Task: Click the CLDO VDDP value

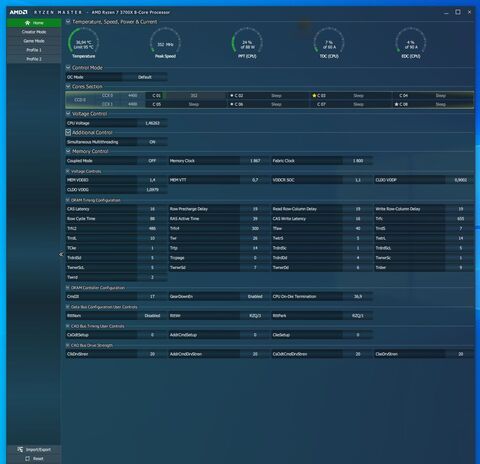Action: pos(460,180)
